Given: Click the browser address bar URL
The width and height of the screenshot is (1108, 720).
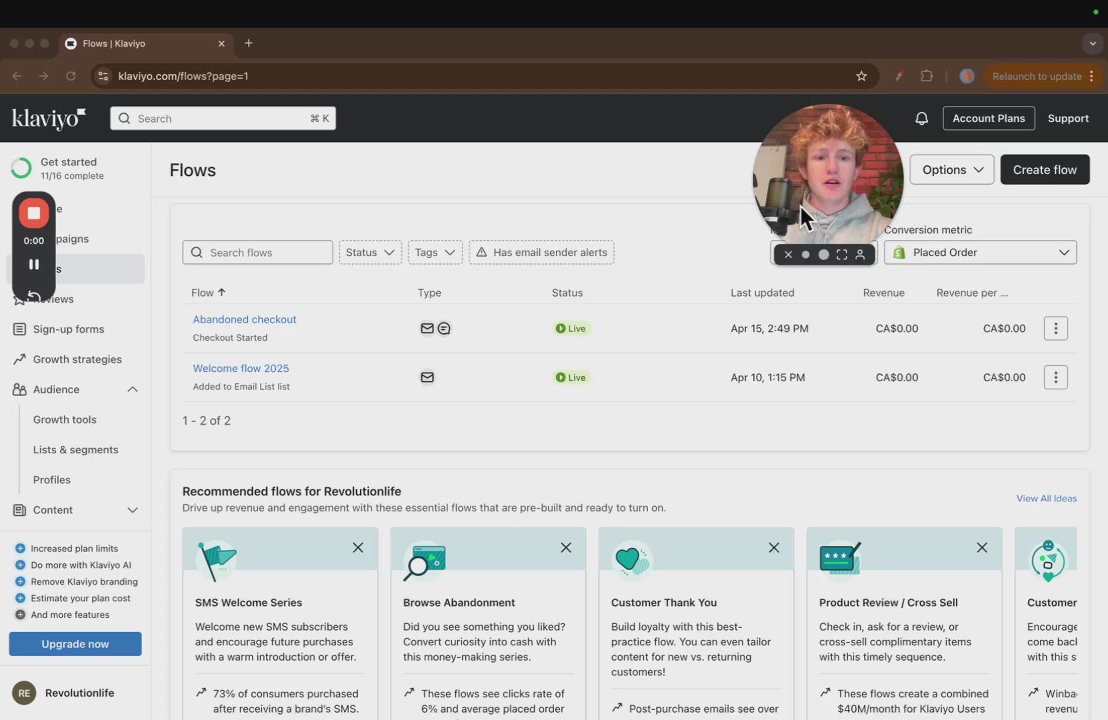Looking at the screenshot, I should 183,76.
